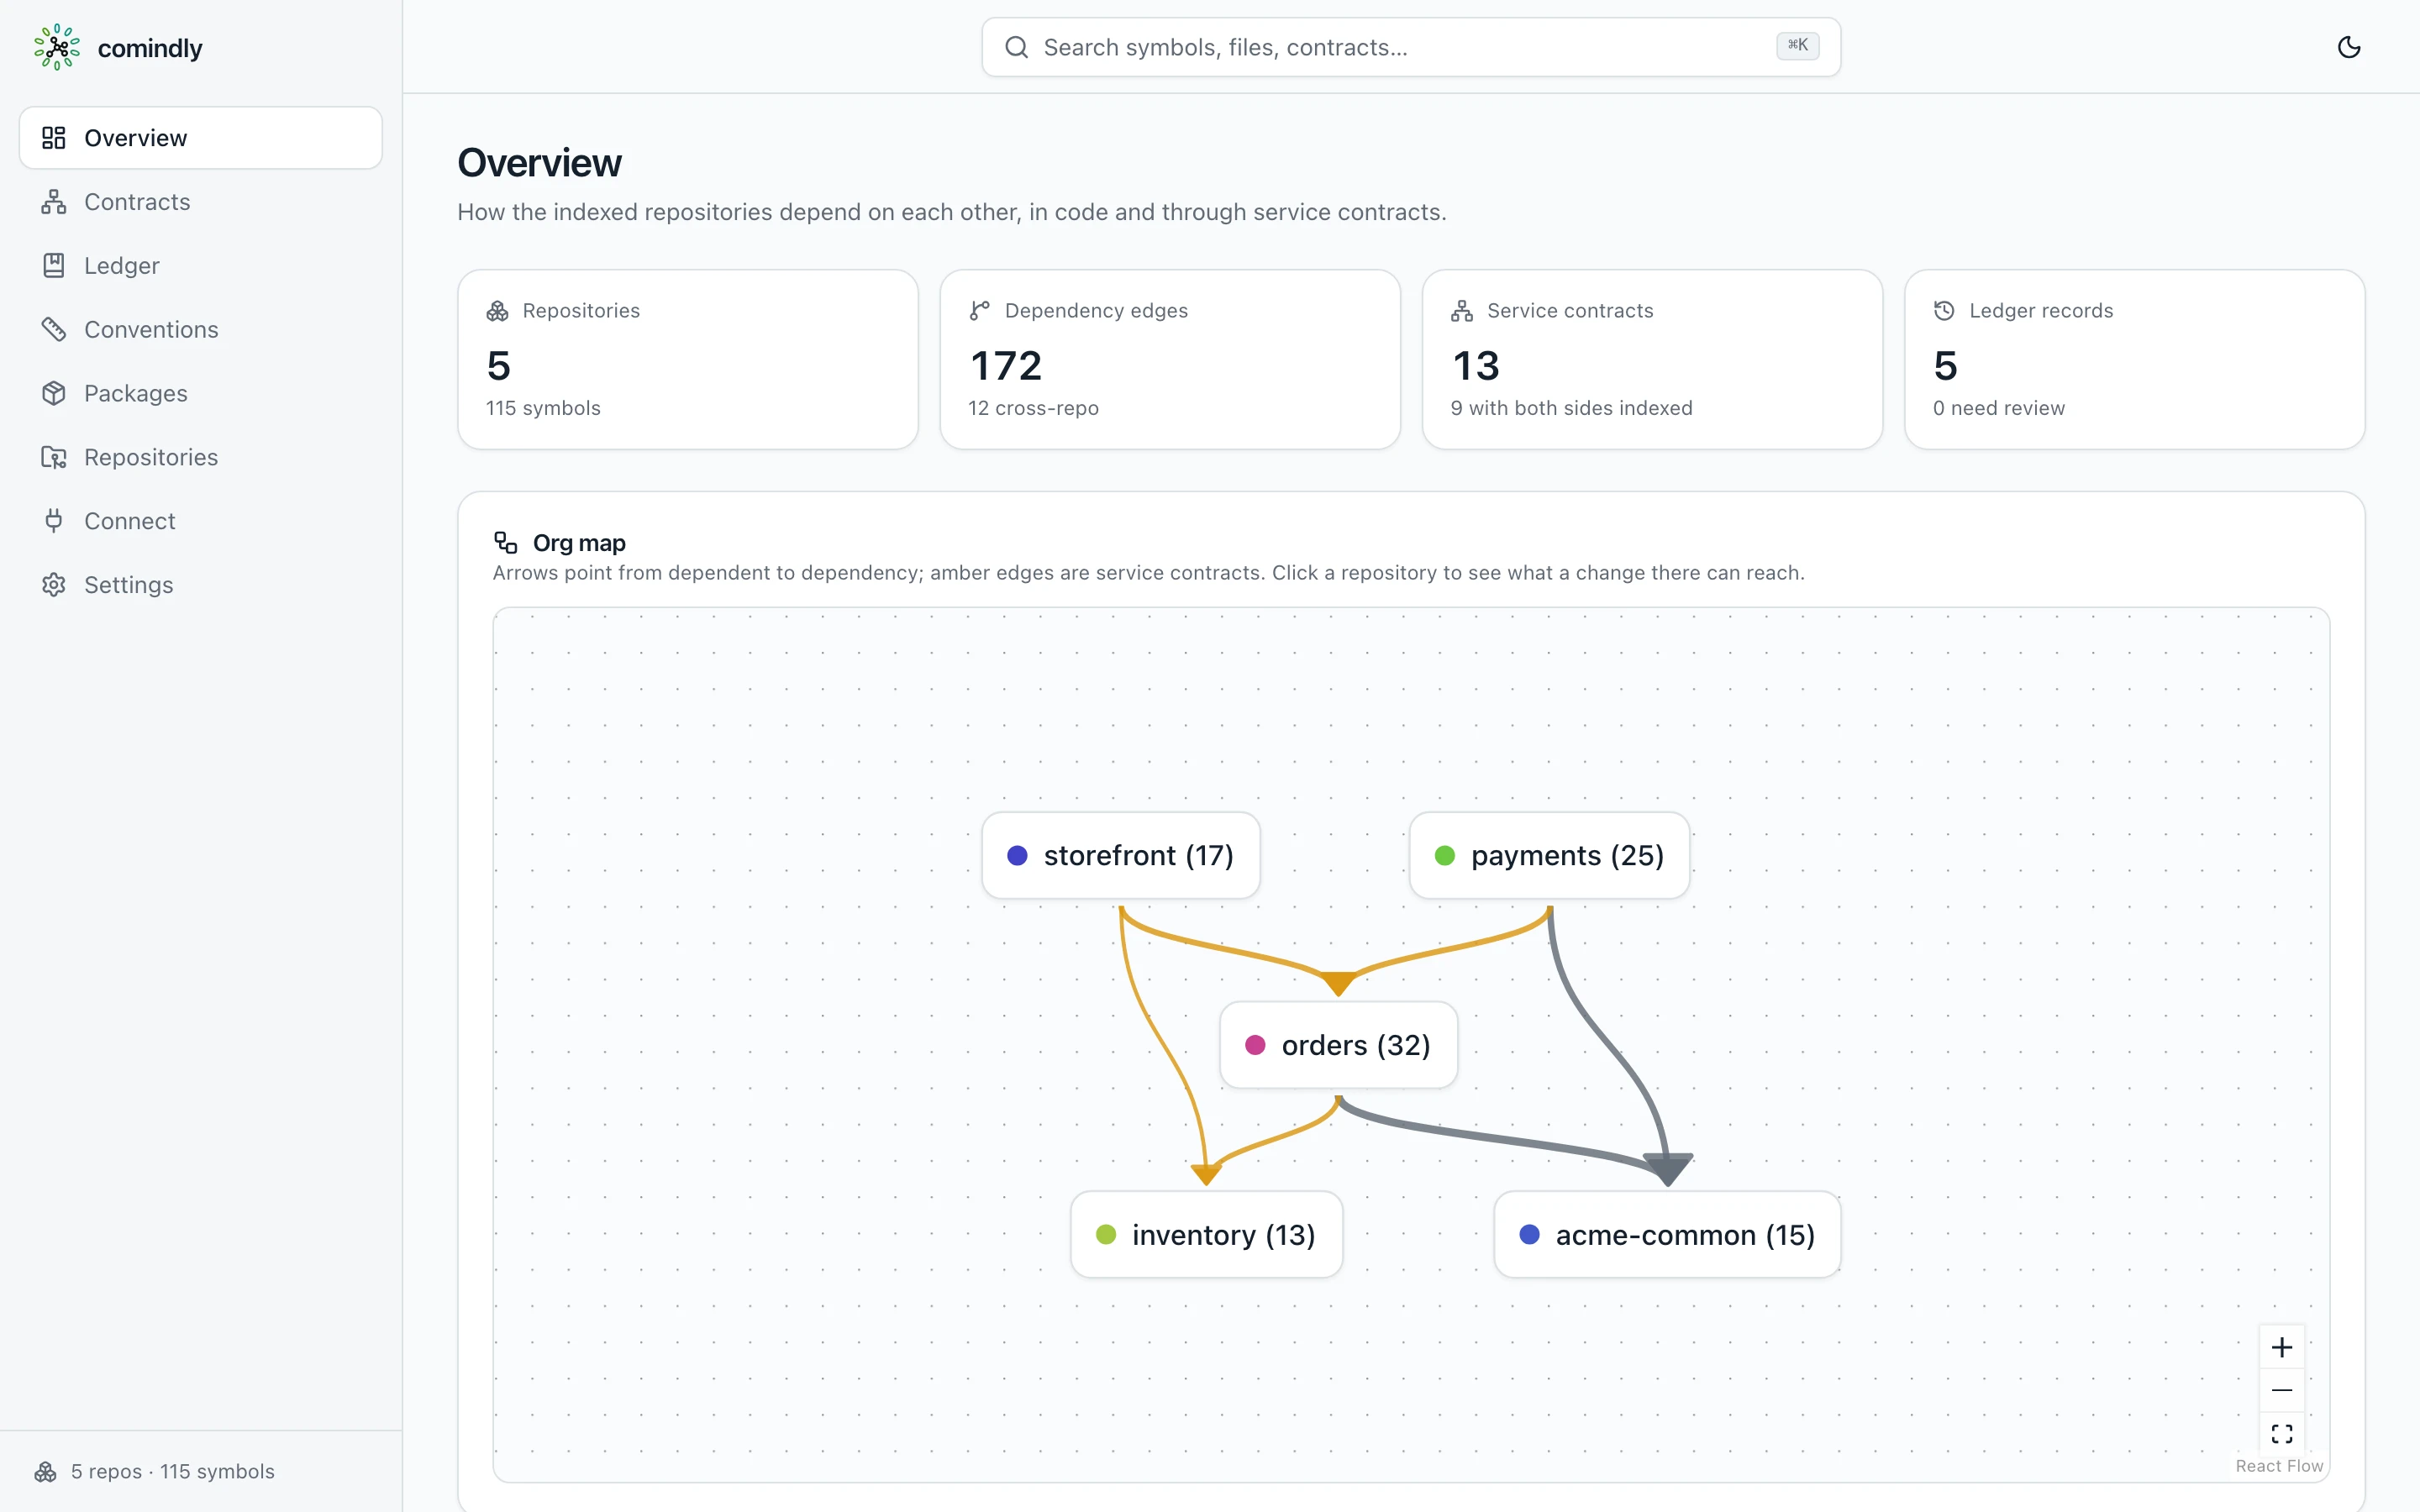Image resolution: width=2420 pixels, height=1512 pixels.
Task: Click the Repositories stat card icon
Action: click(x=497, y=311)
